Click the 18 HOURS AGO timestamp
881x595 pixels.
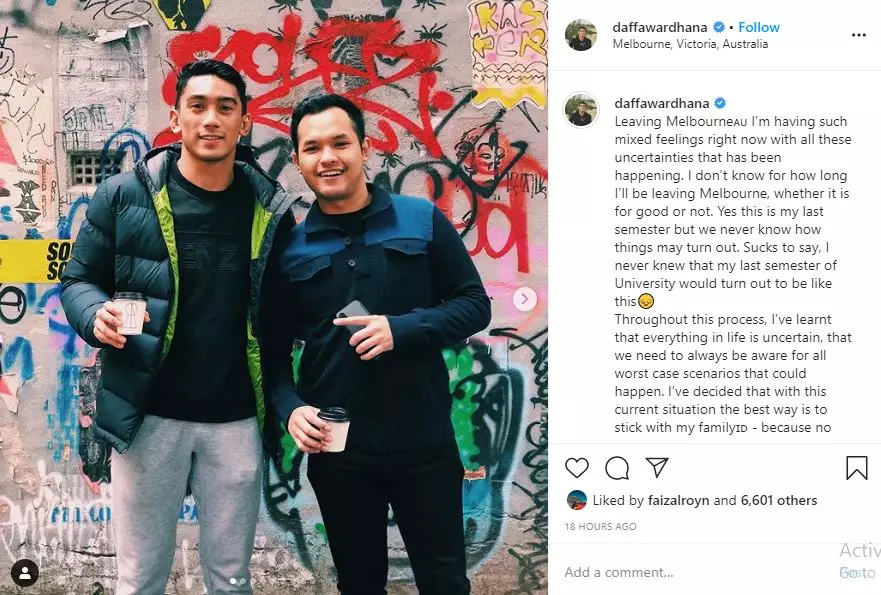click(600, 526)
